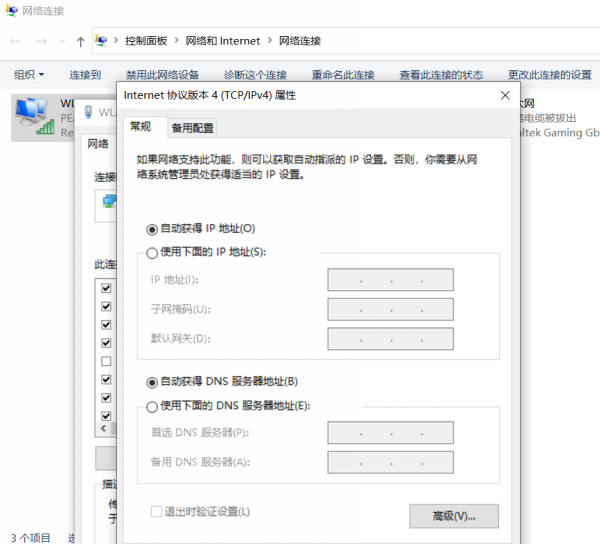Click 重命名此连接 toolbar command
The image size is (600, 544).
point(343,75)
